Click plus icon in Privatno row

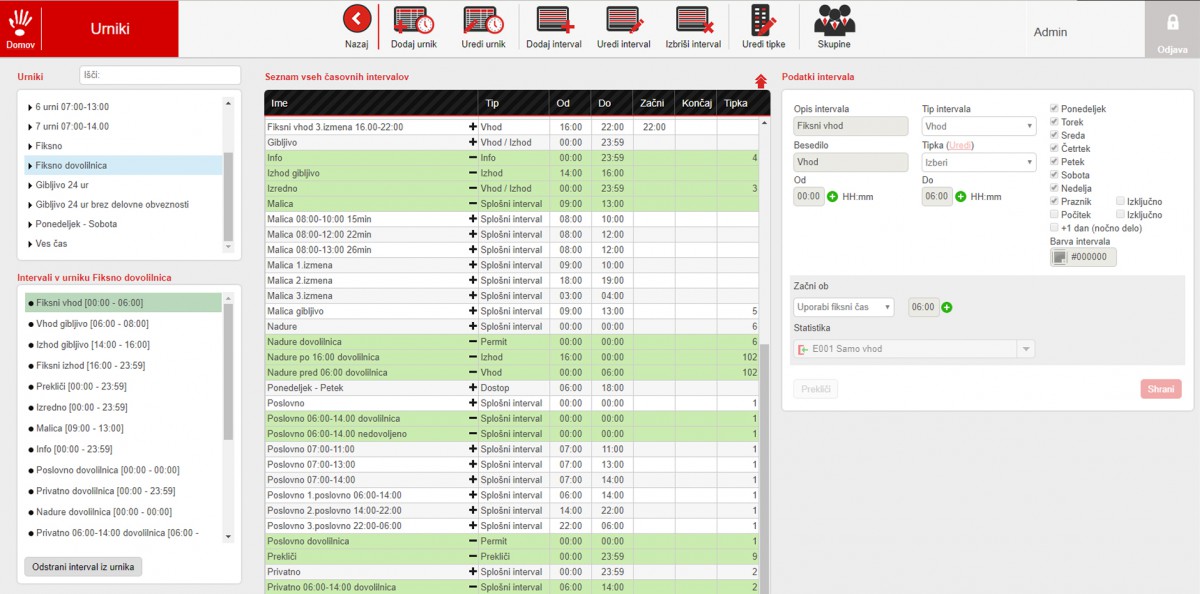pyautogui.click(x=472, y=572)
